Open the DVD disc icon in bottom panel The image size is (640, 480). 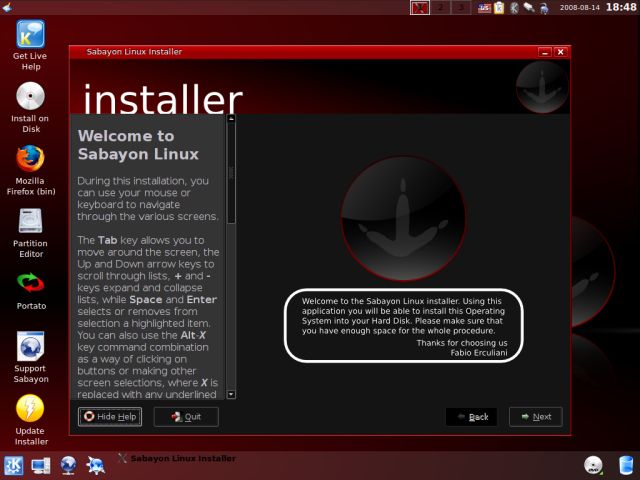click(593, 465)
